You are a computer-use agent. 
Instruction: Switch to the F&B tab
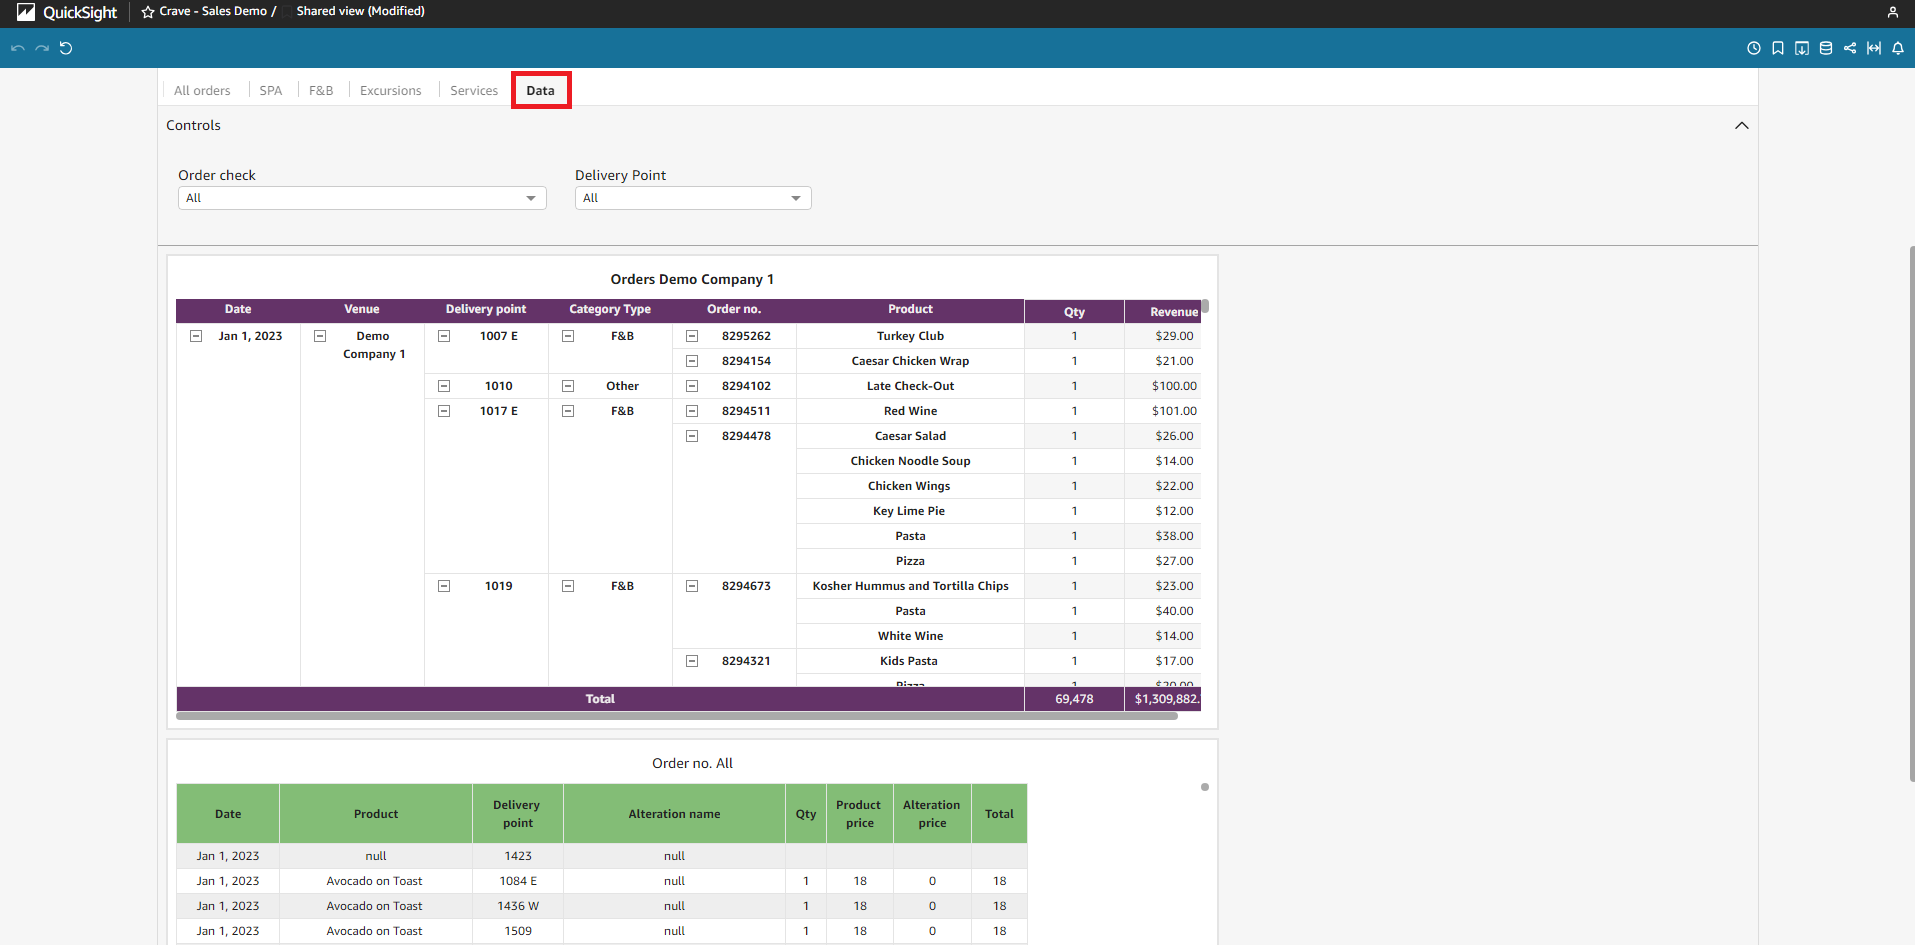tap(321, 90)
